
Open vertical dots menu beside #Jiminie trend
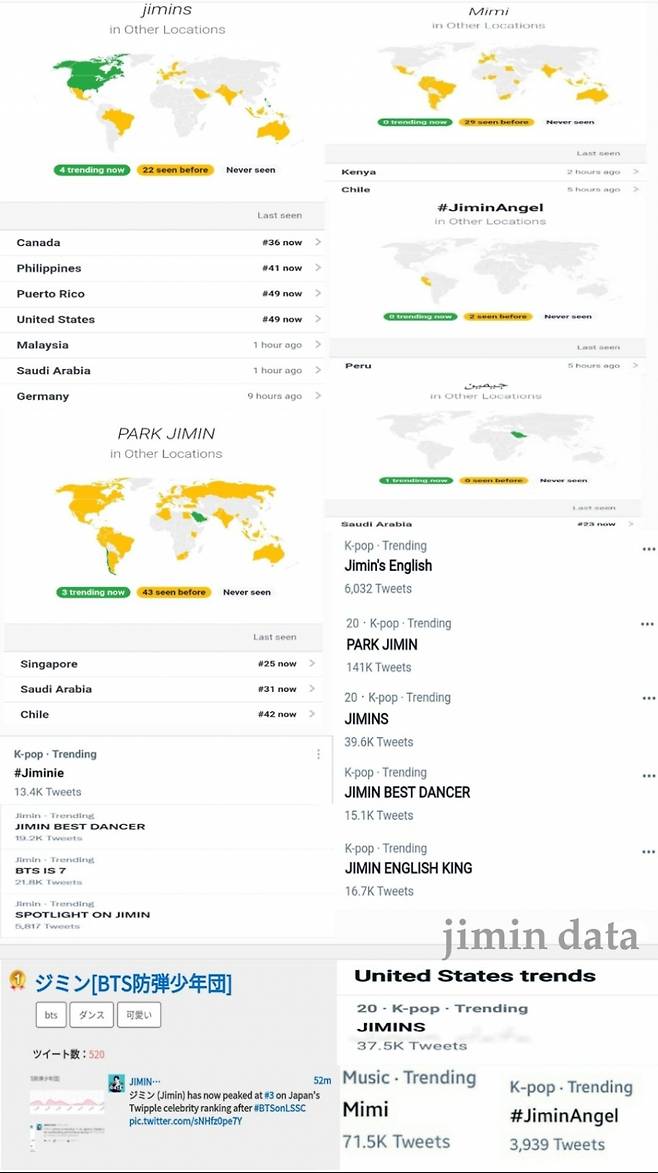[x=319, y=754]
